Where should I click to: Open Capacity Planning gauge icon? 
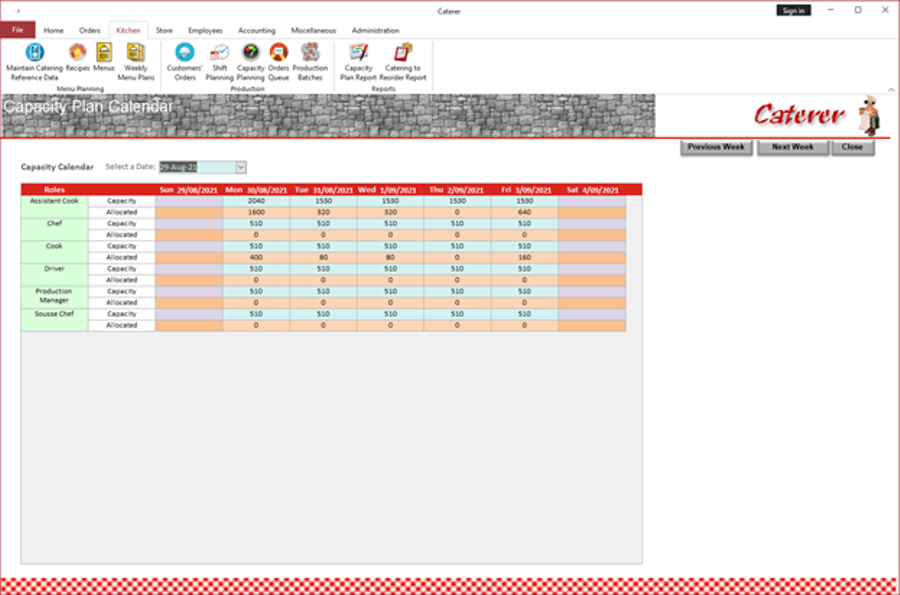coord(250,62)
